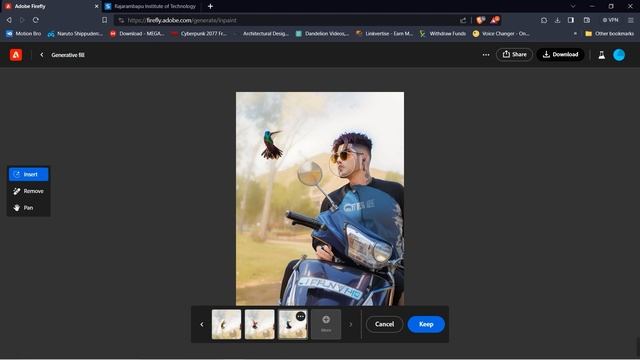The width and height of the screenshot is (640, 360).
Task: Open Brave Shields lion icon
Action: pyautogui.click(x=480, y=20)
